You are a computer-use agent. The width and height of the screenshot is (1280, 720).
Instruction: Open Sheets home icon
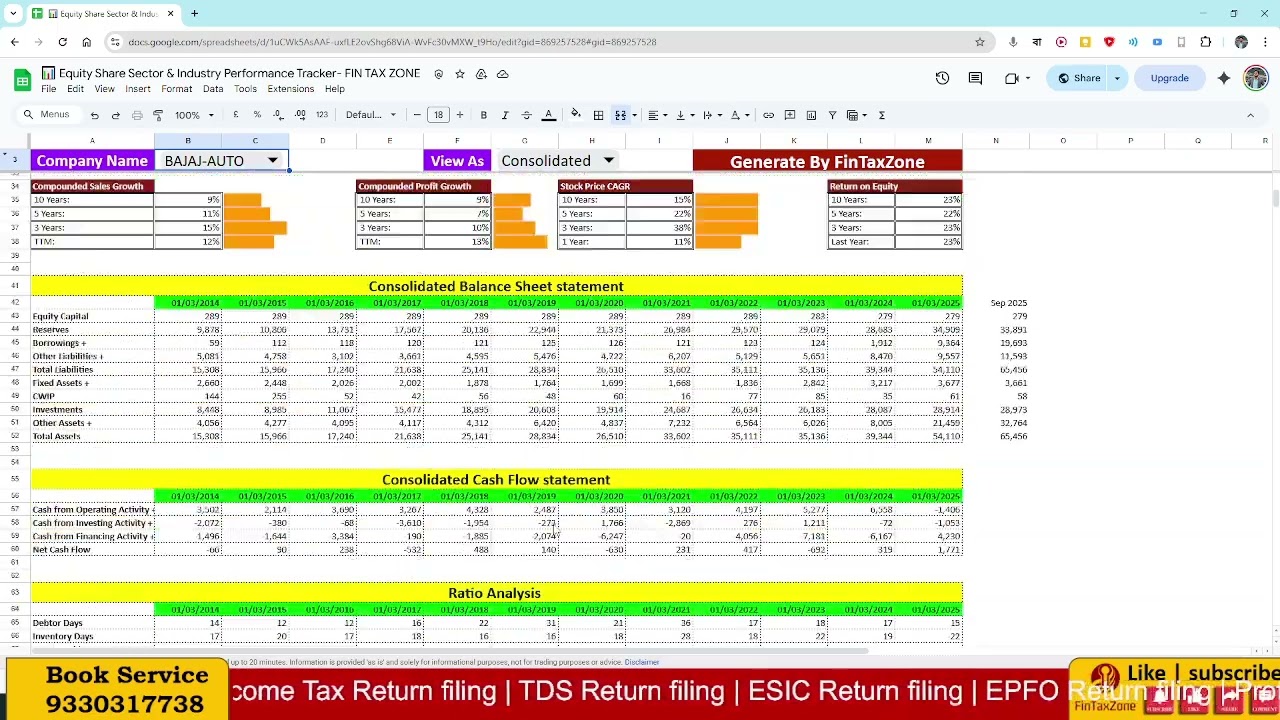coord(22,80)
